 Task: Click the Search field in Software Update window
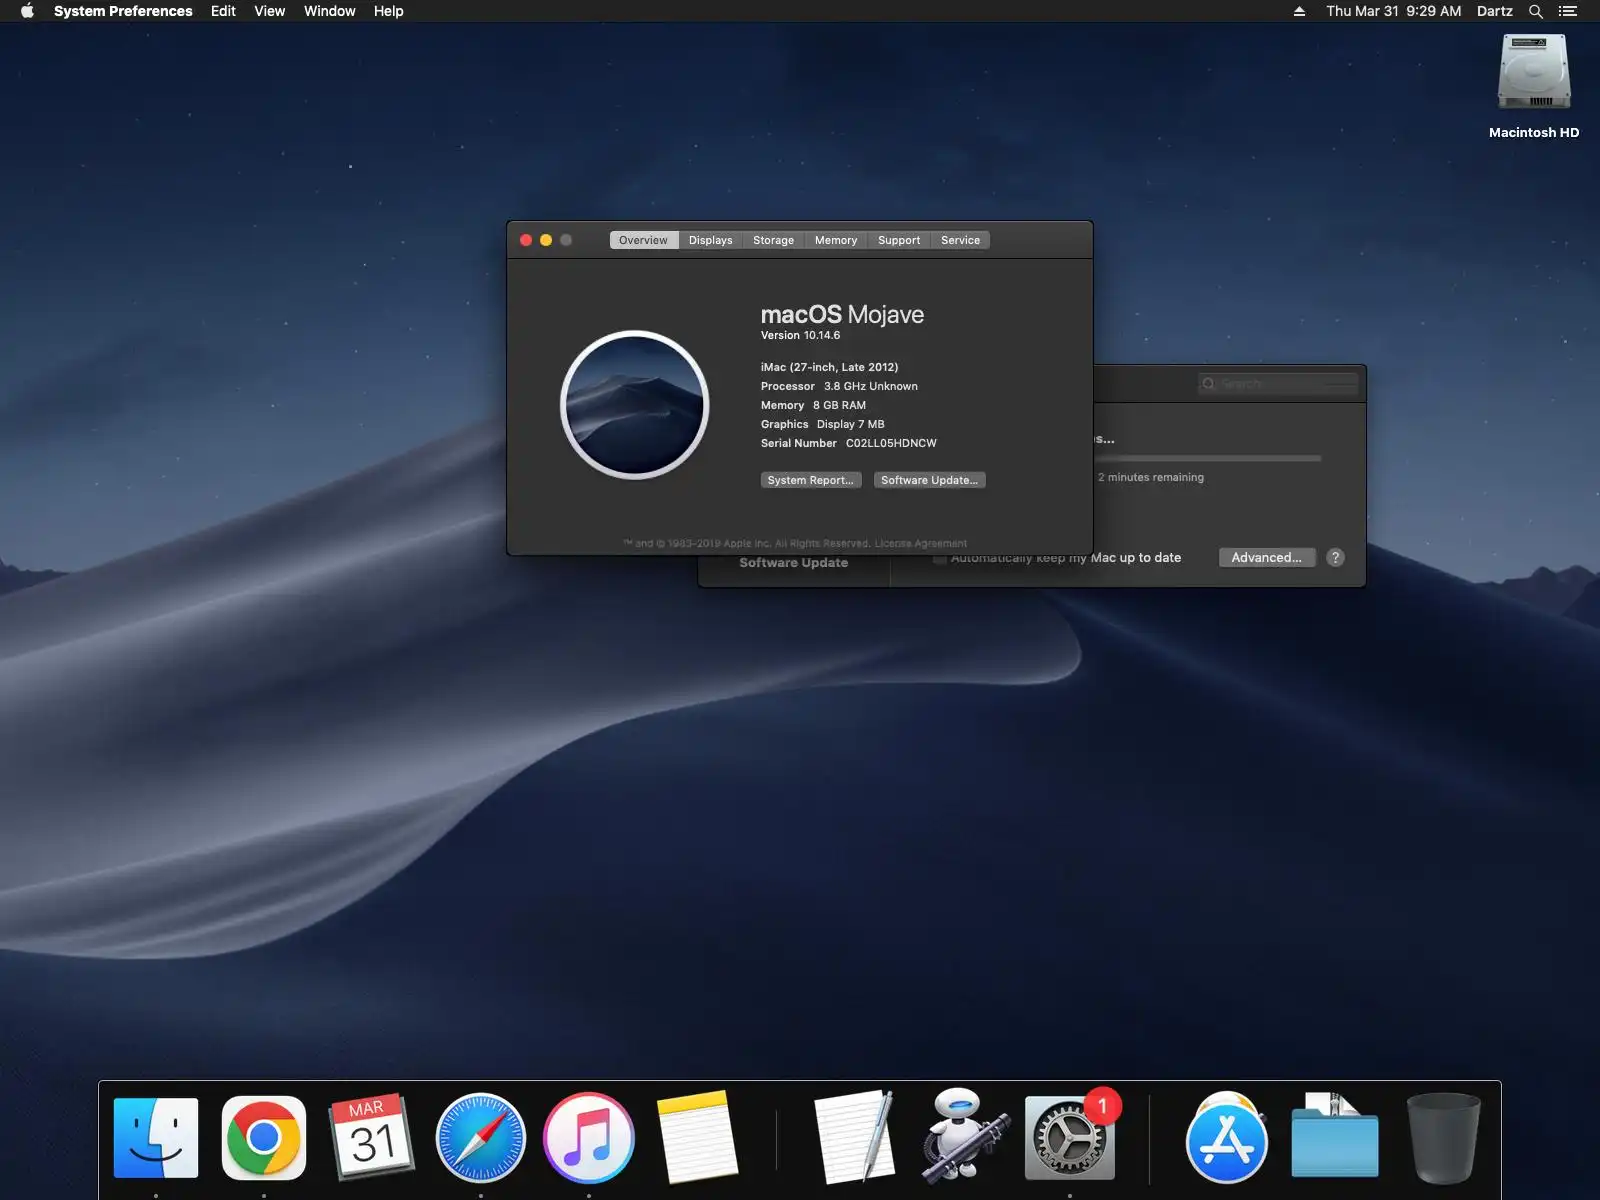click(x=1278, y=384)
